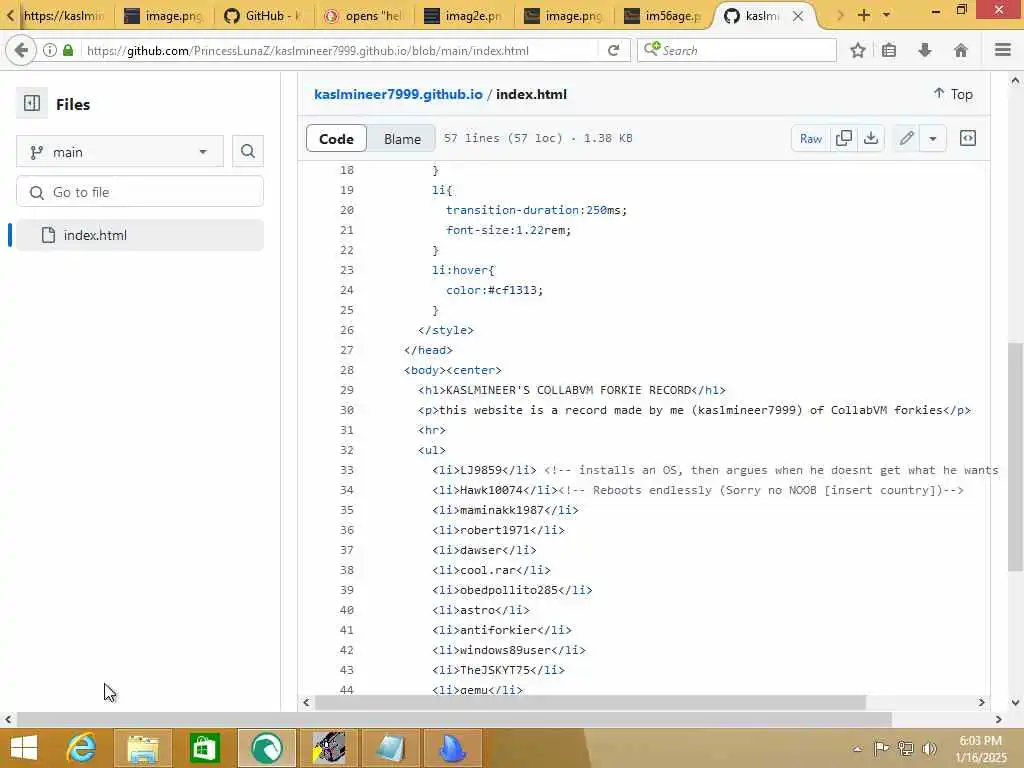Screen dimensions: 1024x768
Task: Switch to the opens "hel tab
Action: 363,16
